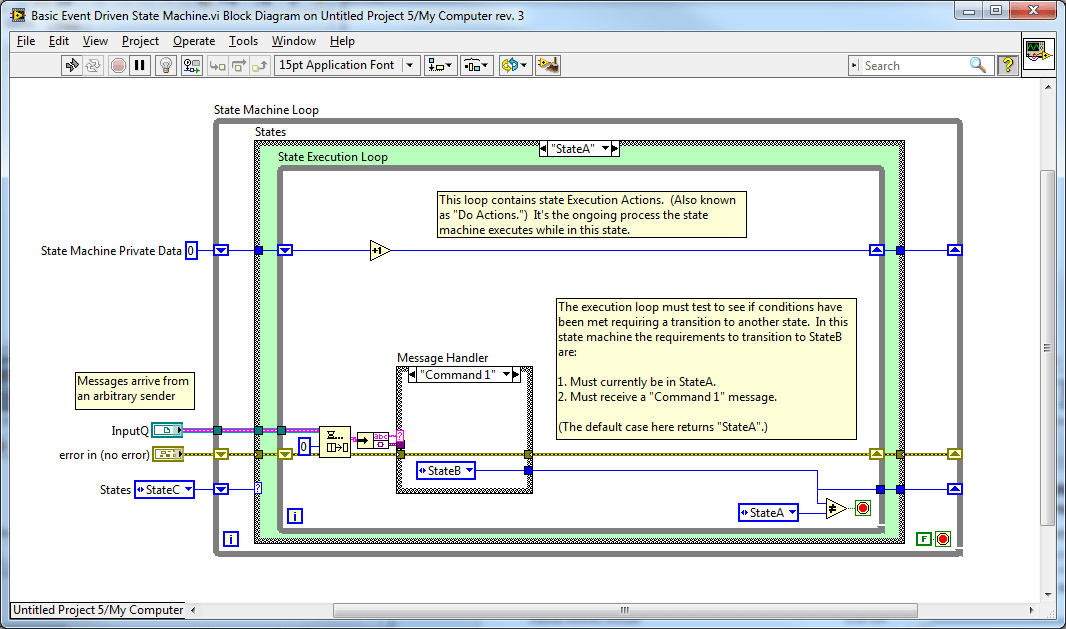Click the Not Equal comparison node
The height and width of the screenshot is (629, 1066).
point(836,508)
